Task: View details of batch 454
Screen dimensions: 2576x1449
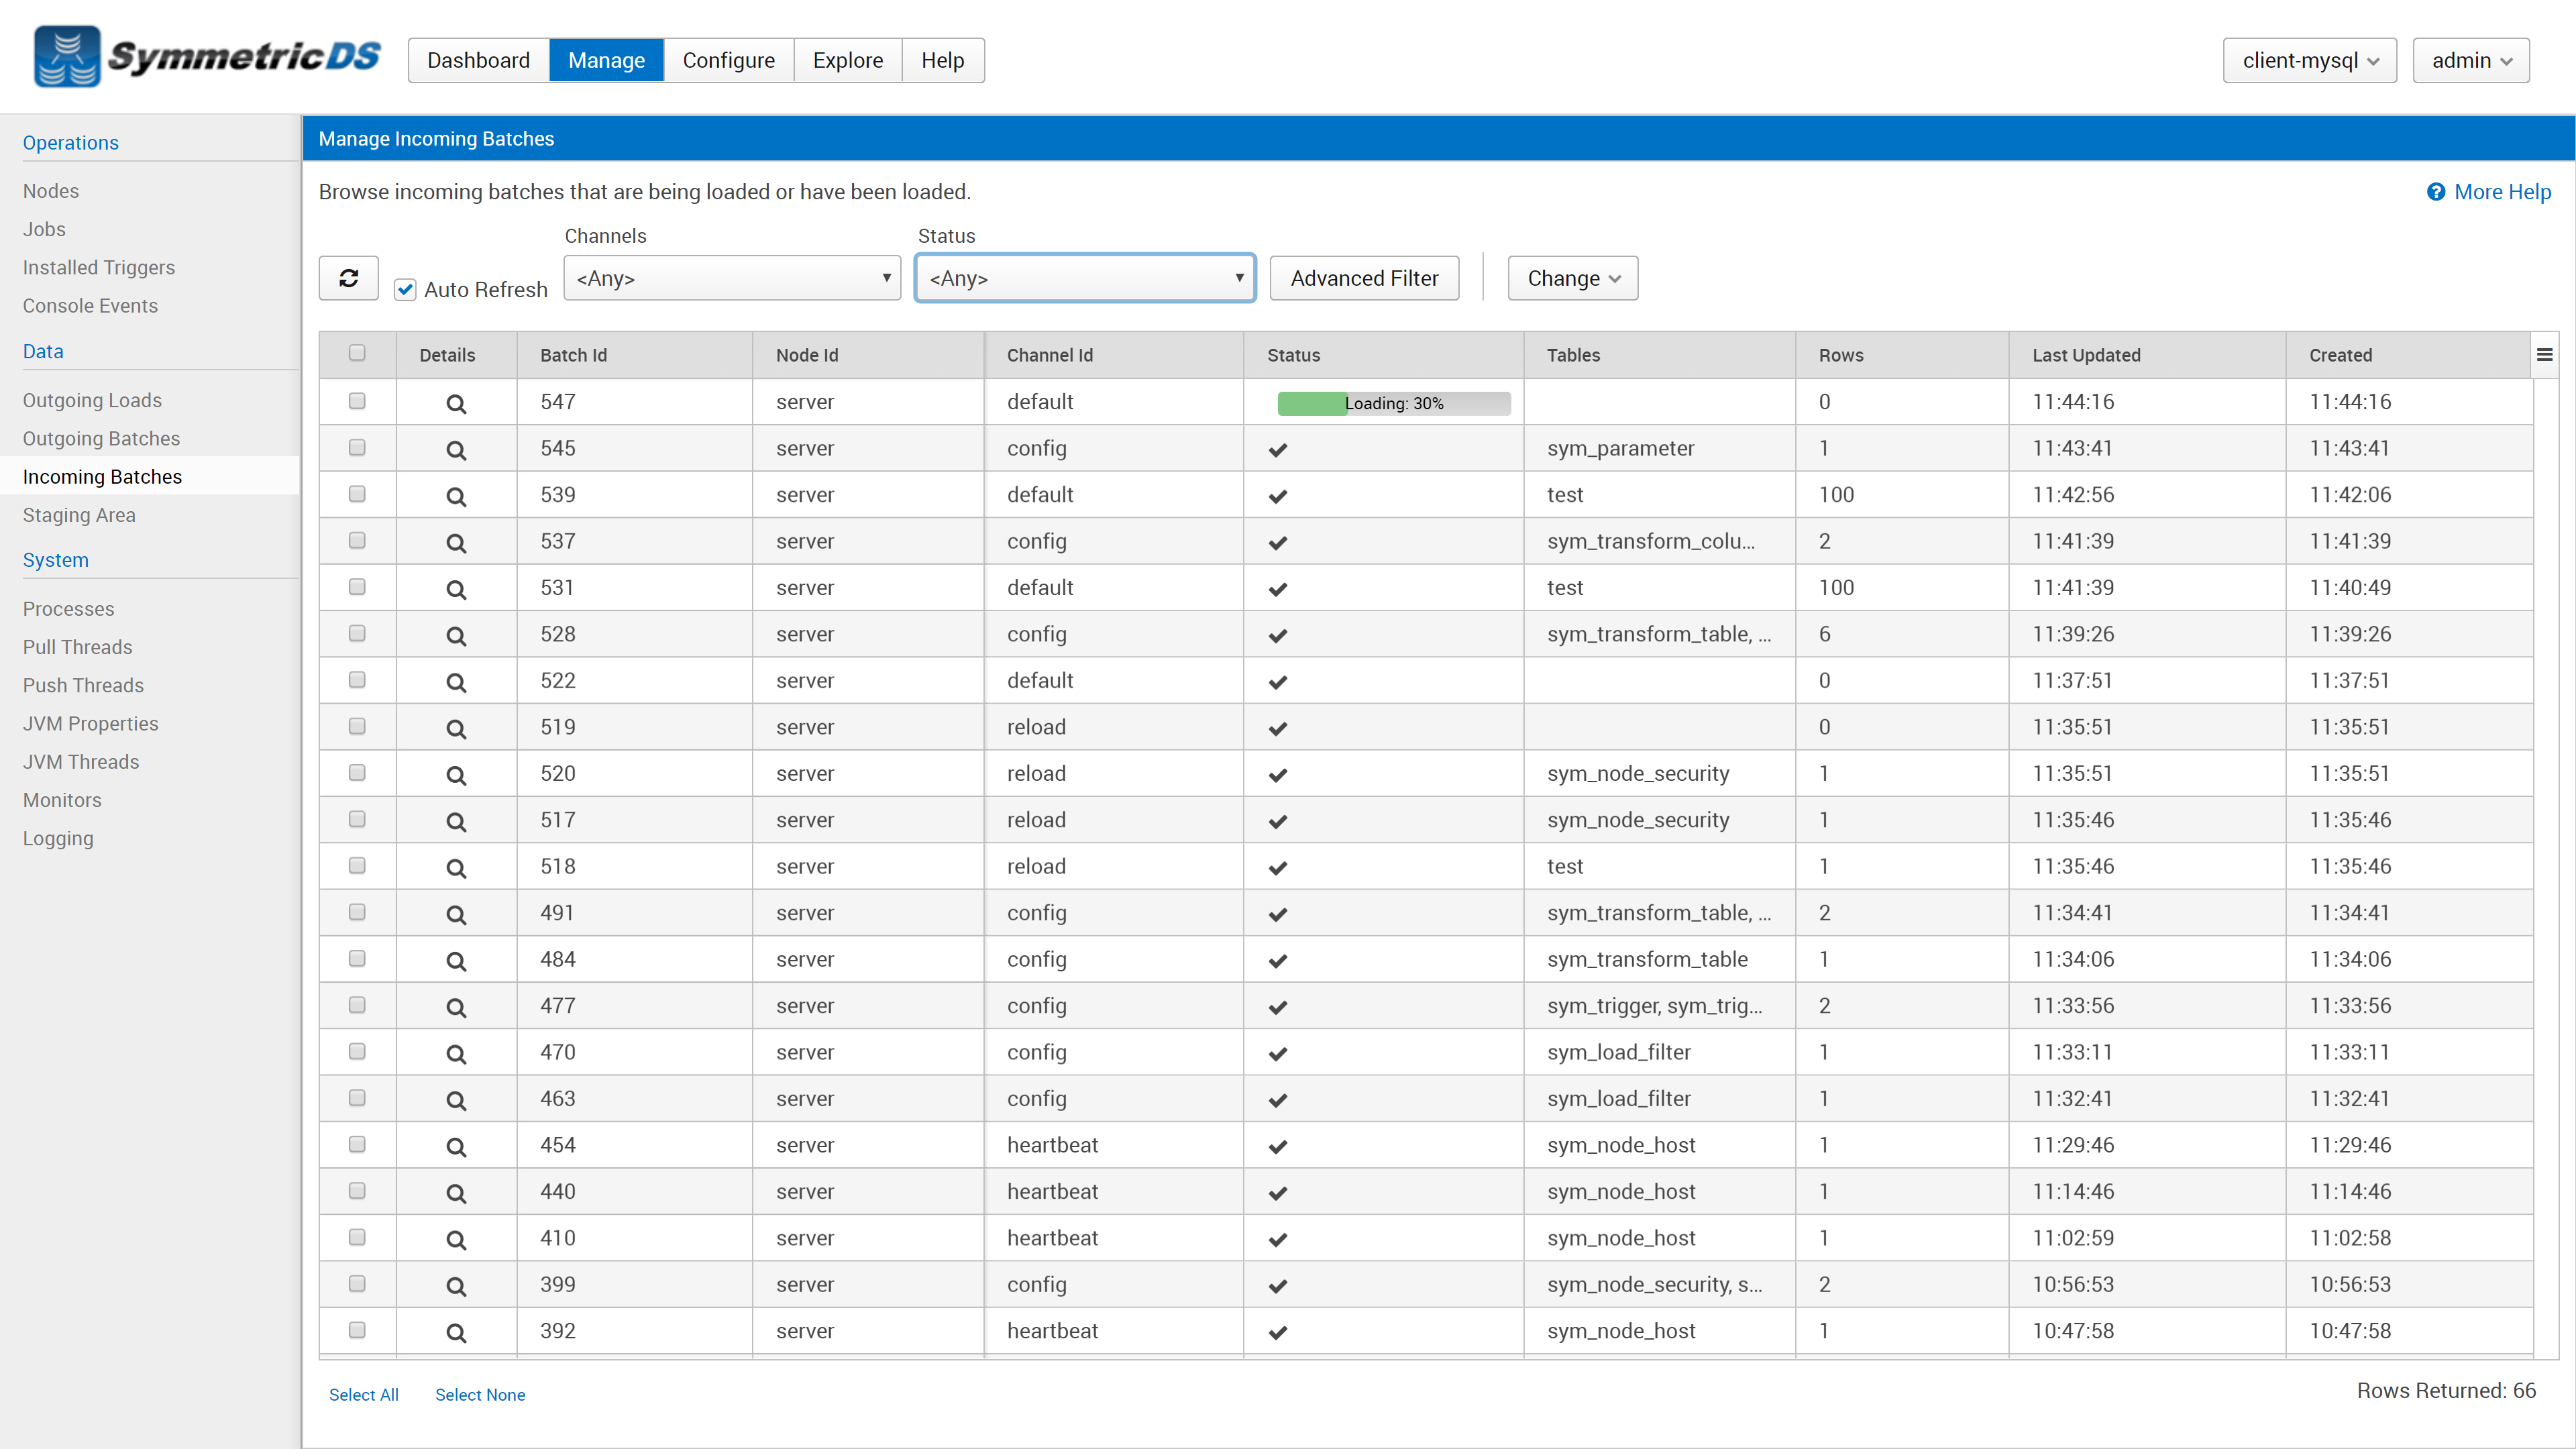Action: [x=456, y=1147]
